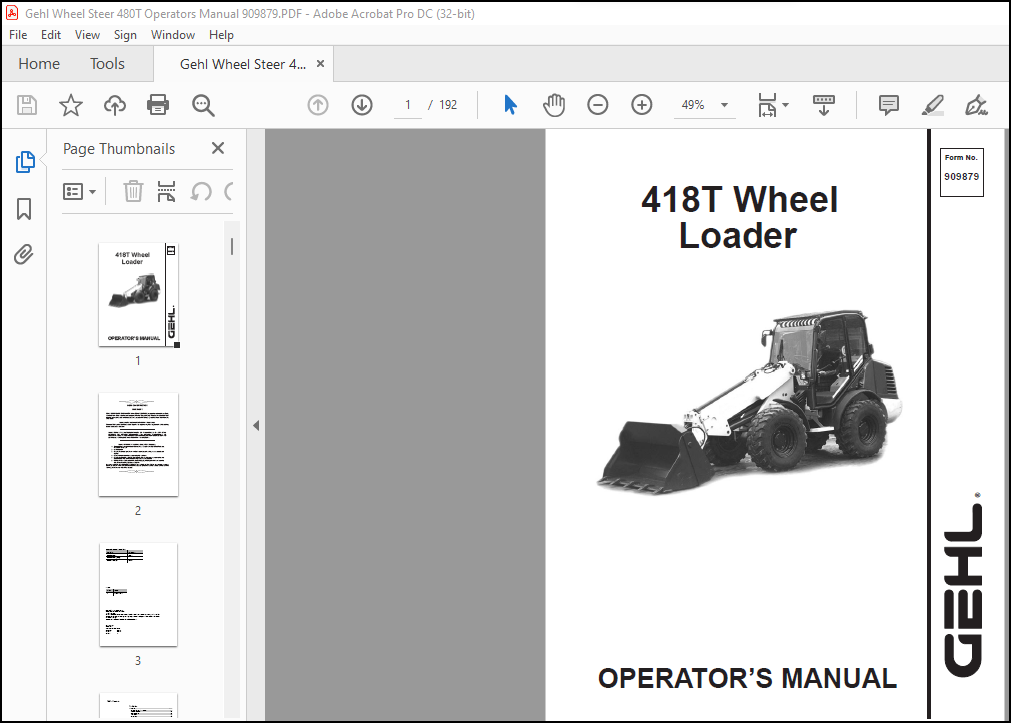Add document to Starred with star icon
Image resolution: width=1011 pixels, height=723 pixels.
point(71,104)
